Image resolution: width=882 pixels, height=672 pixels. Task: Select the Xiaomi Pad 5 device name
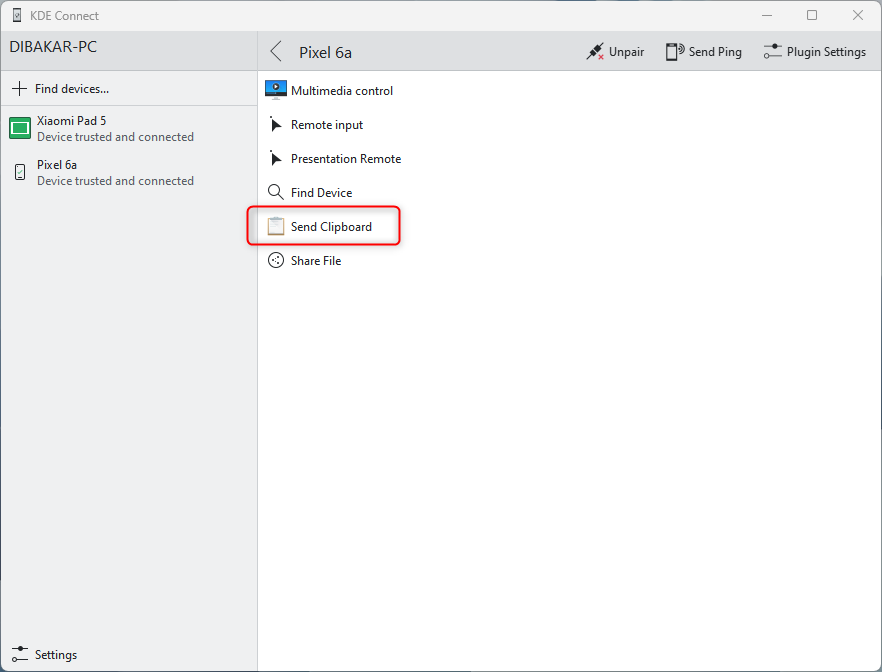[x=71, y=120]
